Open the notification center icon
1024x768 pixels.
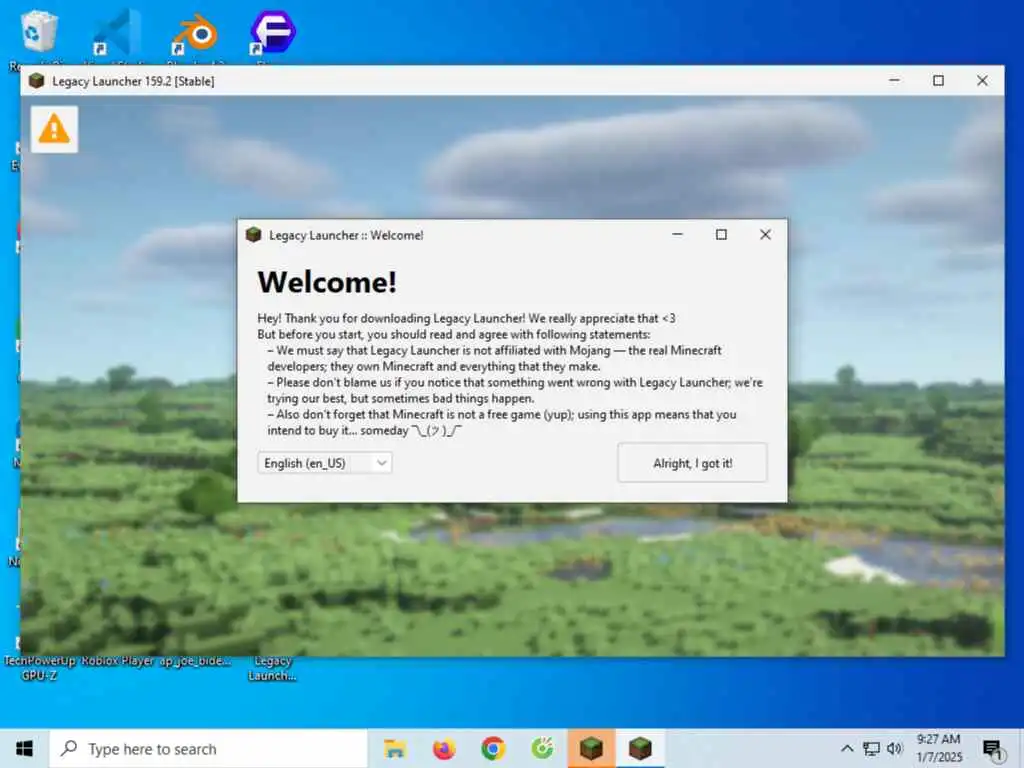tap(993, 749)
